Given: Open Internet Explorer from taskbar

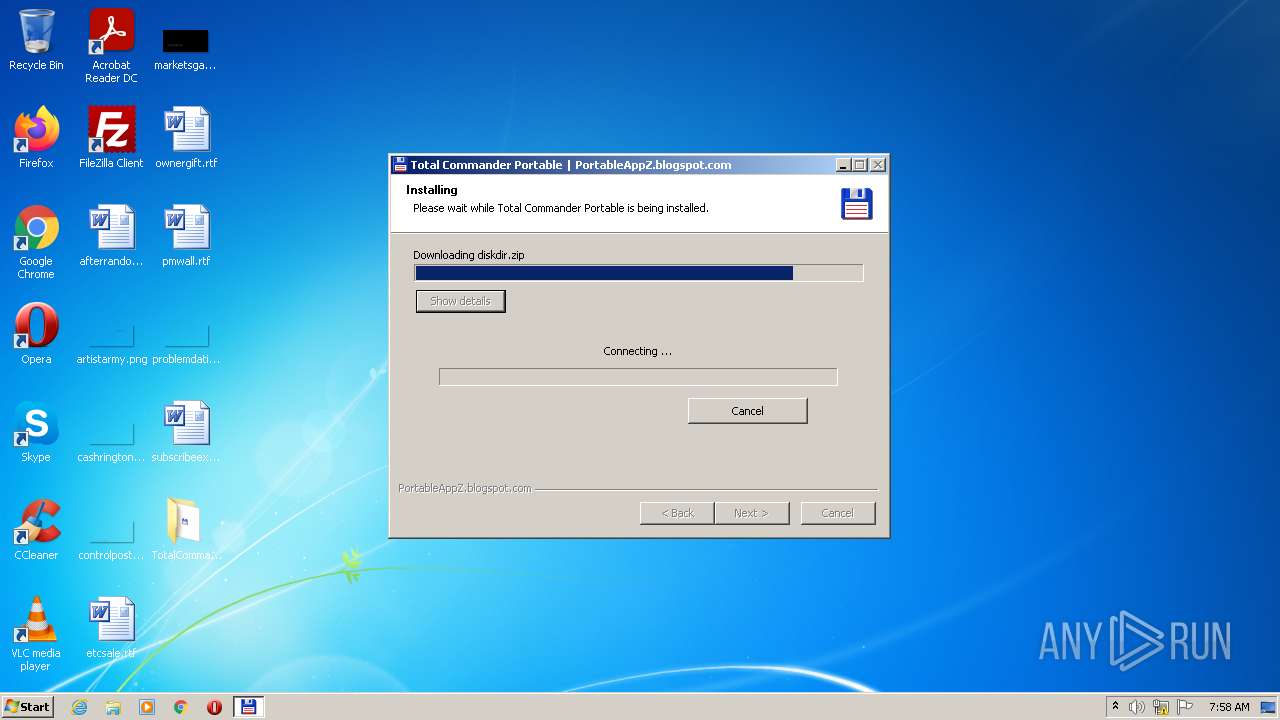Looking at the screenshot, I should [80, 707].
